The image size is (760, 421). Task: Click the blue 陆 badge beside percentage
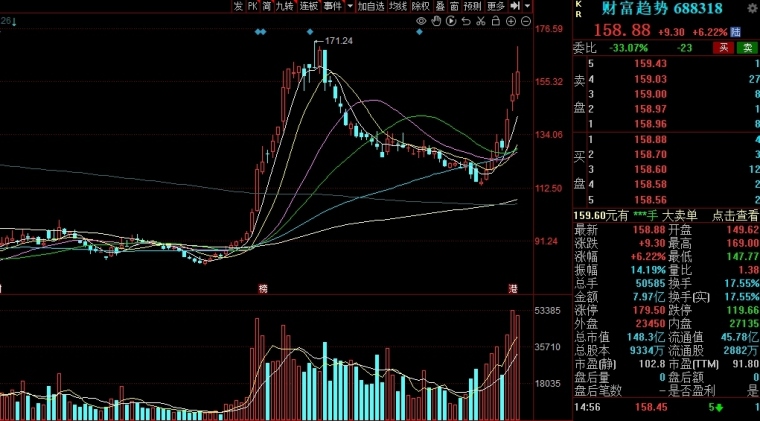click(736, 32)
